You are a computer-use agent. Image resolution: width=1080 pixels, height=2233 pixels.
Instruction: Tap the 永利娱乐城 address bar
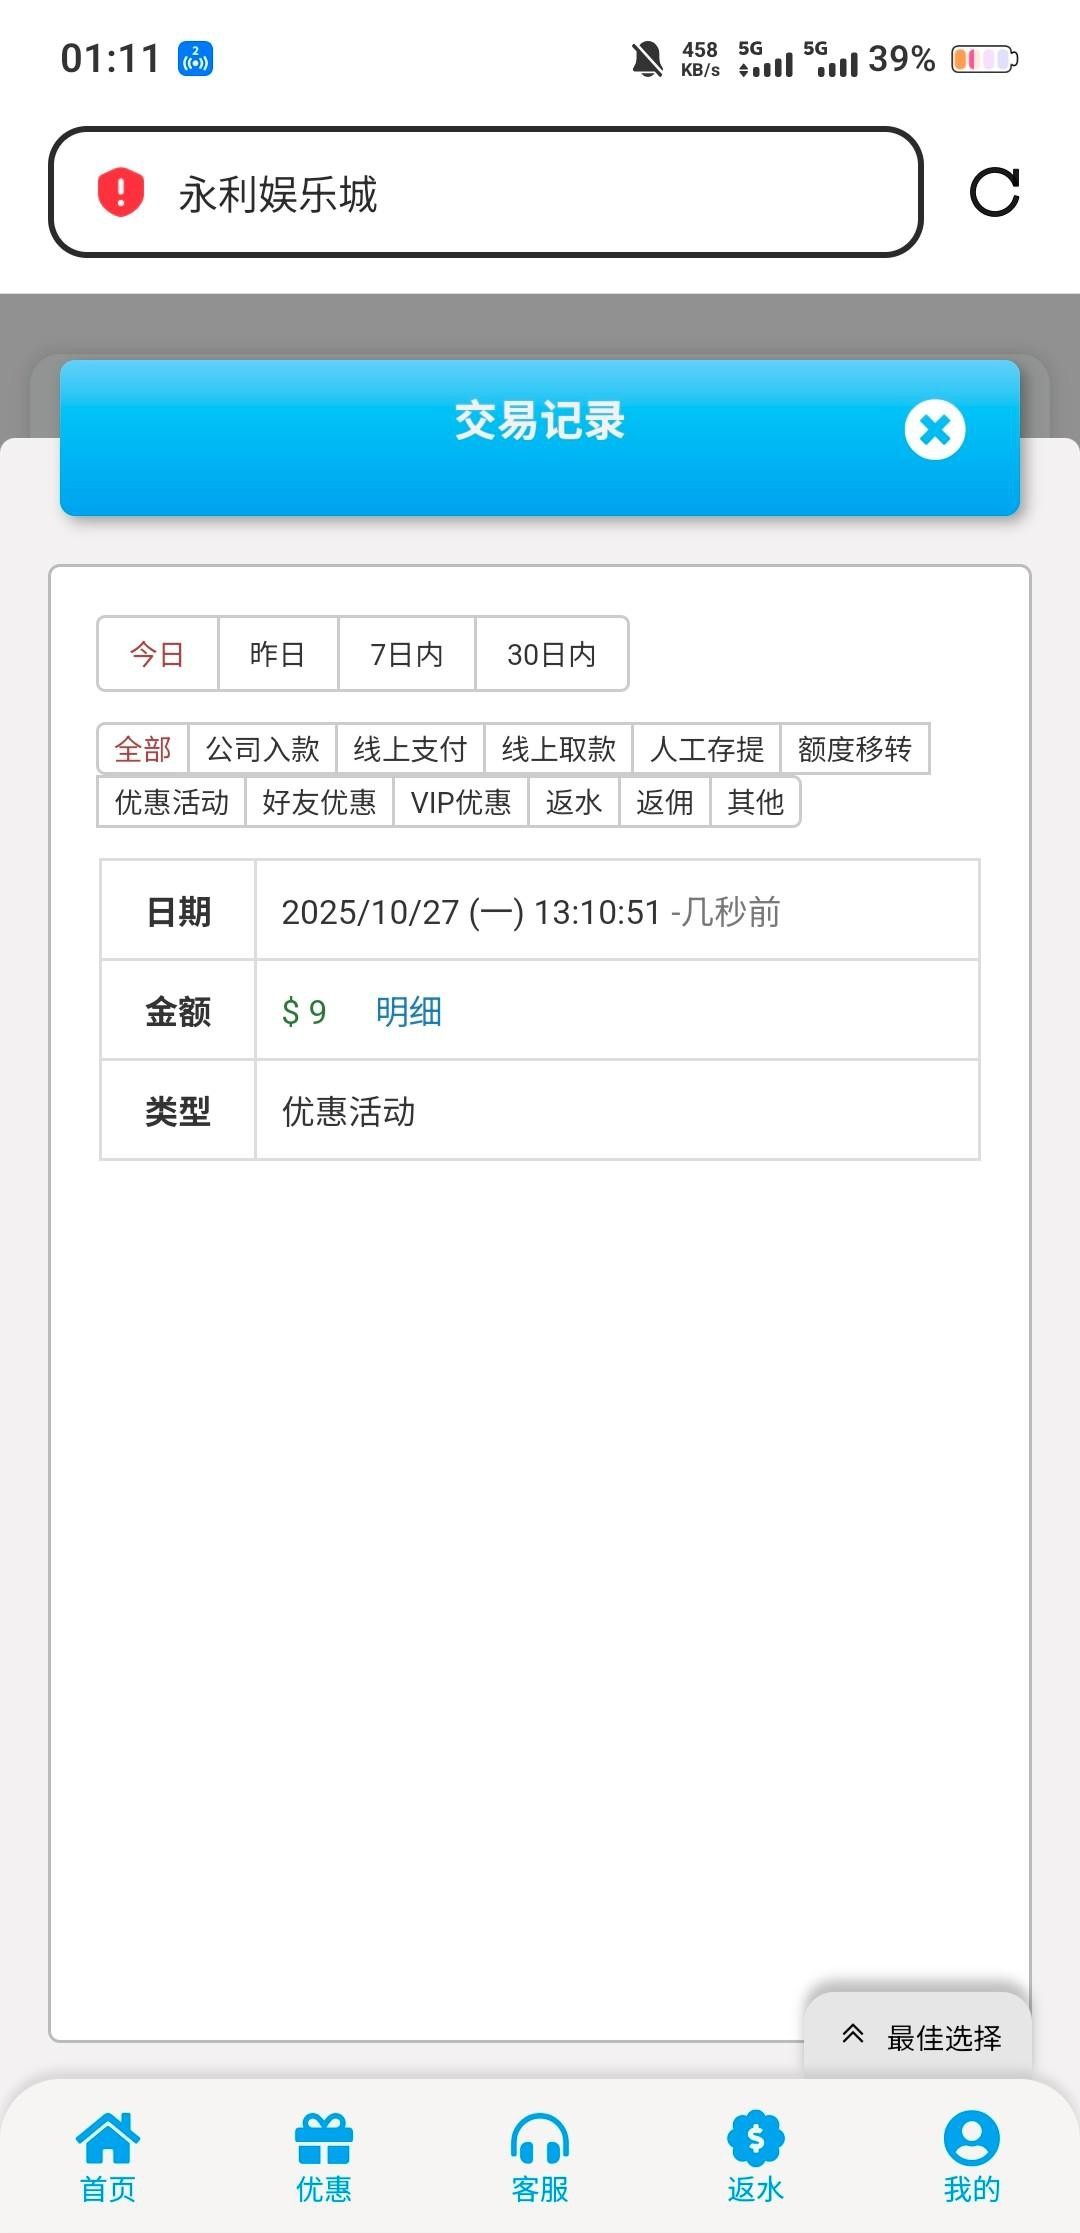485,192
